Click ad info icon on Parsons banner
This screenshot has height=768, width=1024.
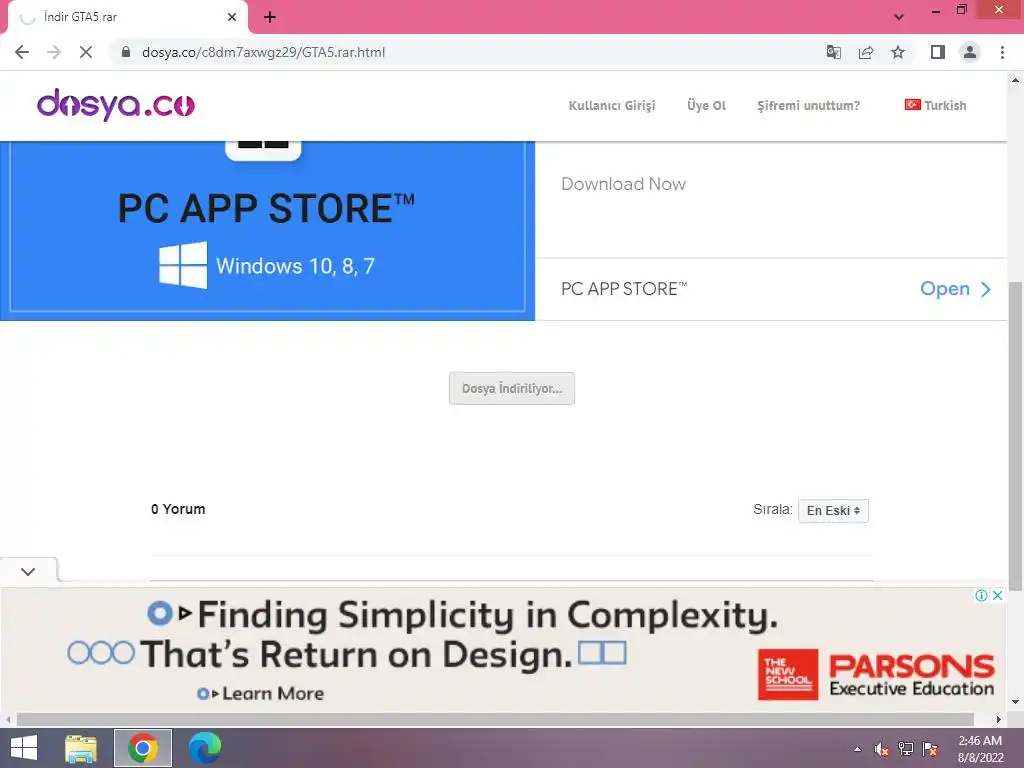tap(981, 595)
